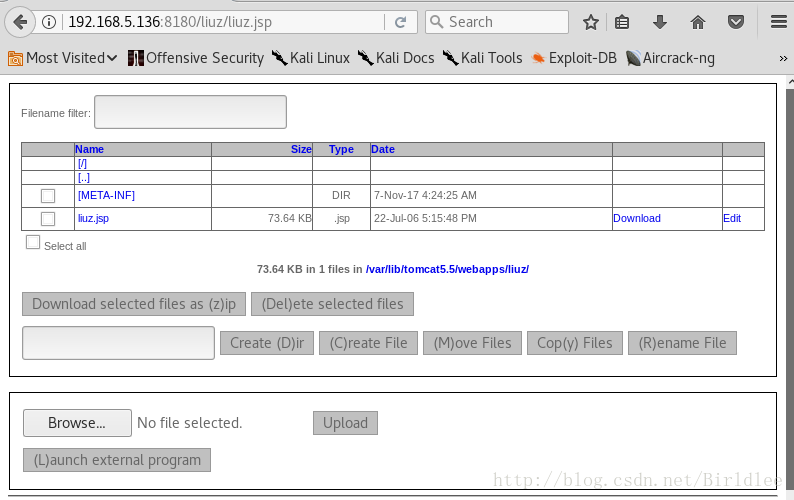
Task: Open Exploit-DB bookmark
Action: [574, 58]
